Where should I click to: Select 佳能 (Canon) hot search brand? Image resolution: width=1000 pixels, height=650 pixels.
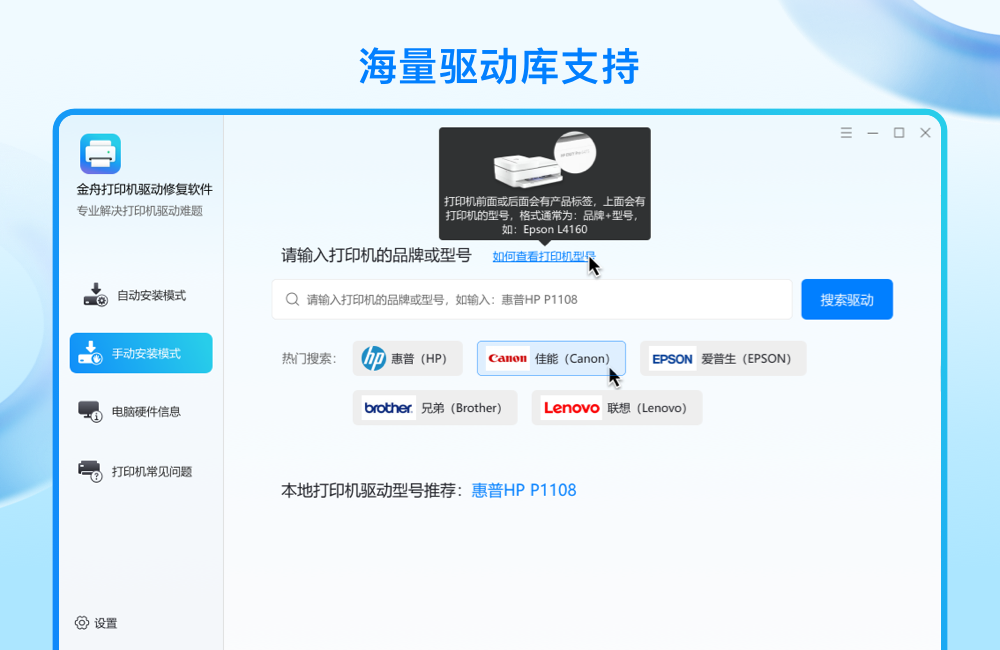tap(551, 358)
